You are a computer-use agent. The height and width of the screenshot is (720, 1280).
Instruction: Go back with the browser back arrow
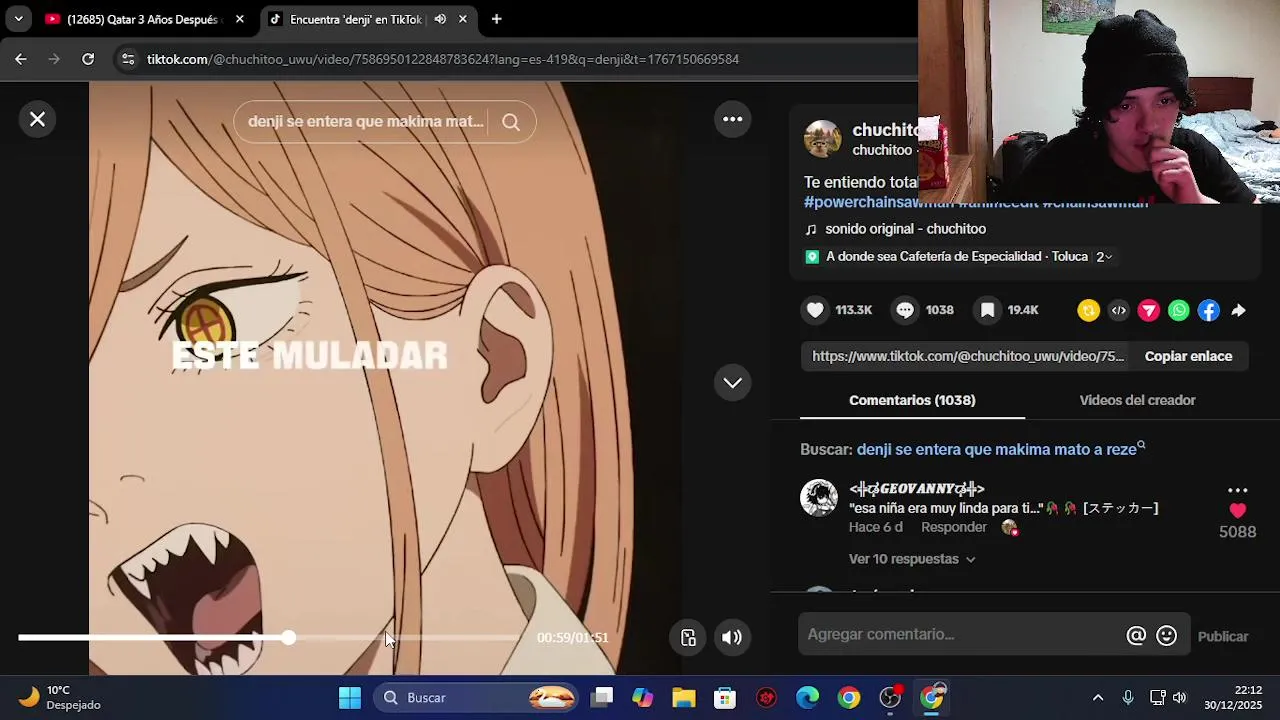(21, 59)
